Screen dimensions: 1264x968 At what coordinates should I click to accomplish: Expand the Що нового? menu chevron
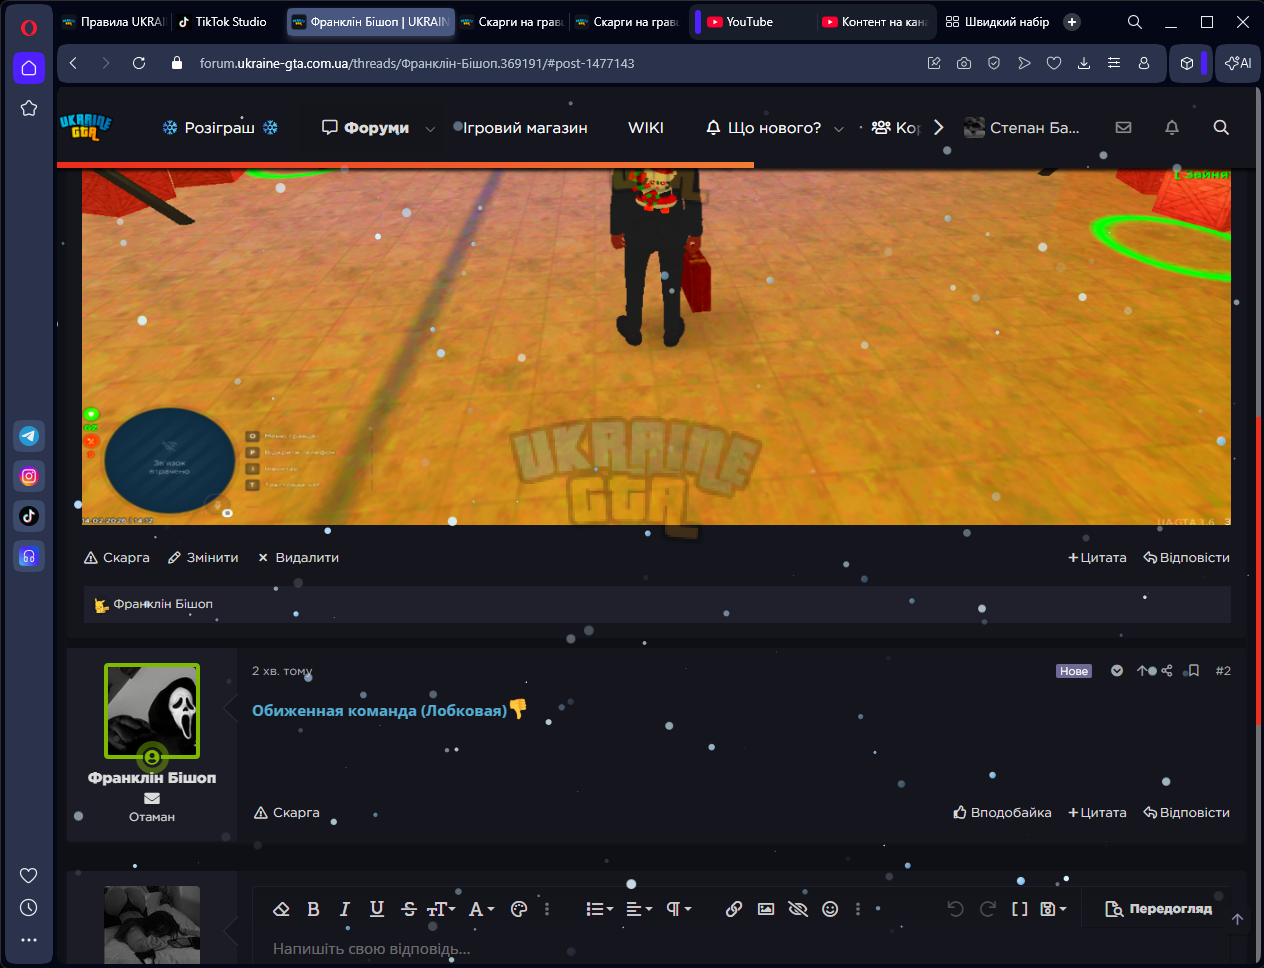839,128
